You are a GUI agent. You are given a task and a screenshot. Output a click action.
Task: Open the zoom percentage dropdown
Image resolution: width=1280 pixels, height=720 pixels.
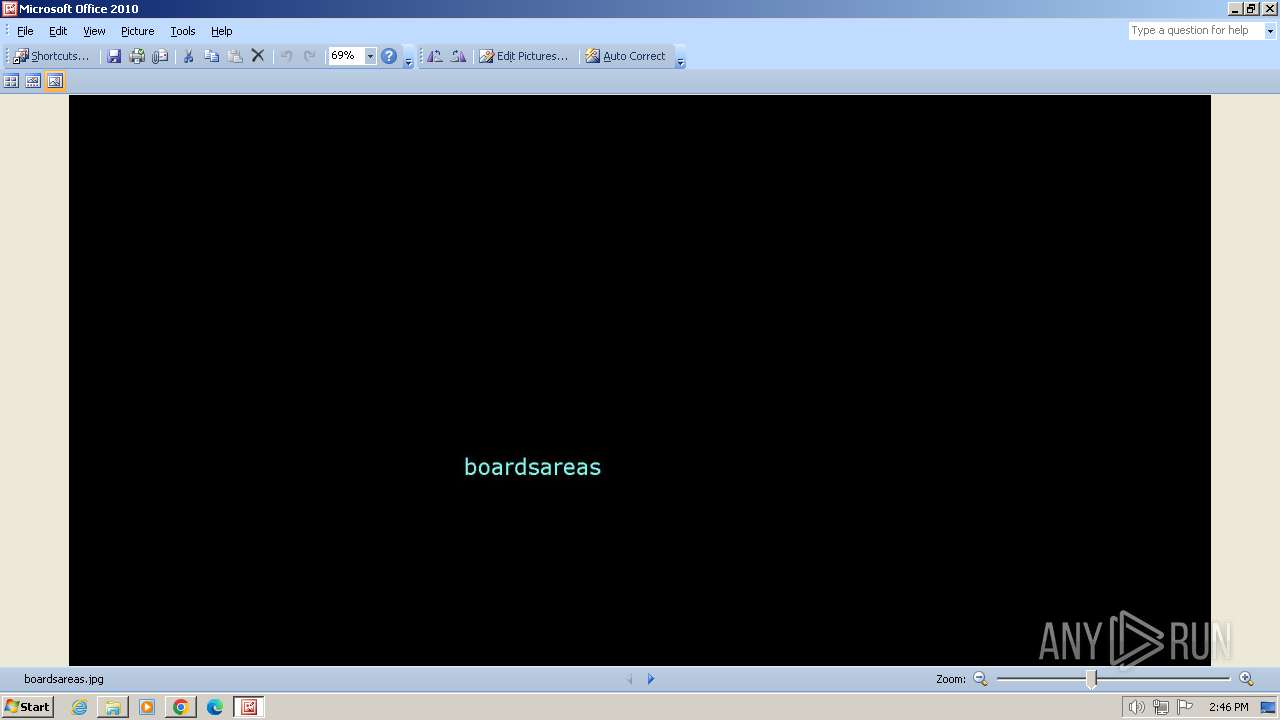click(x=370, y=56)
